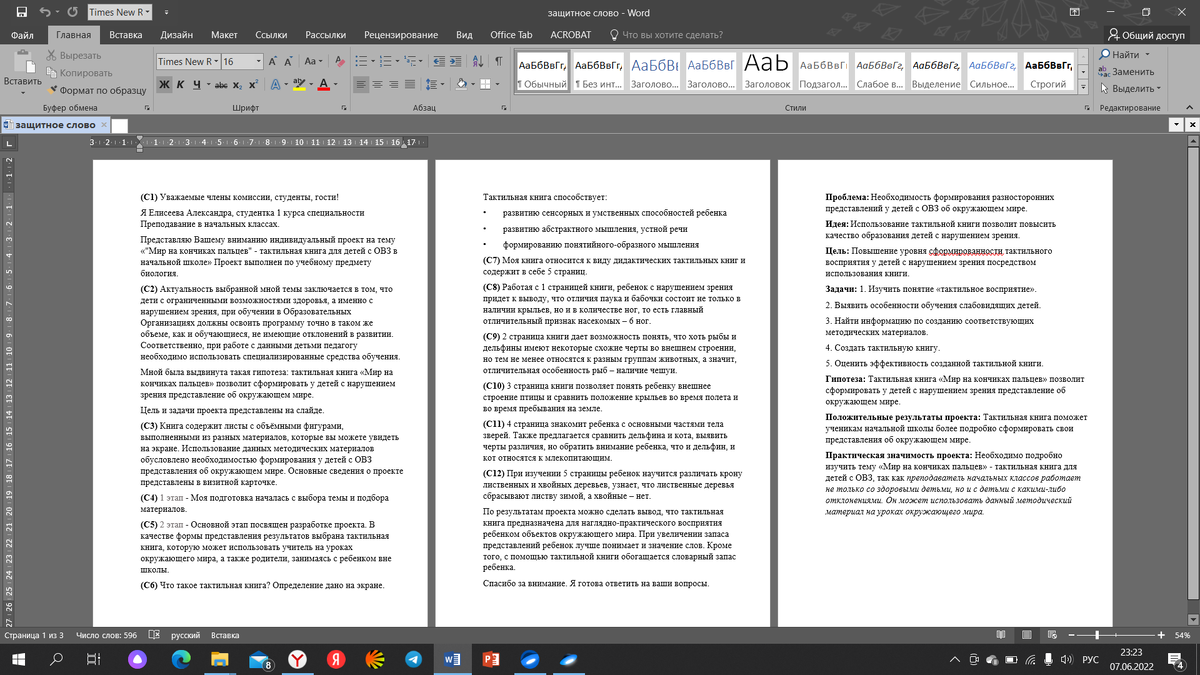Switch to the ACROBAT ribbon tab
The width and height of the screenshot is (1200, 675).
570,34
